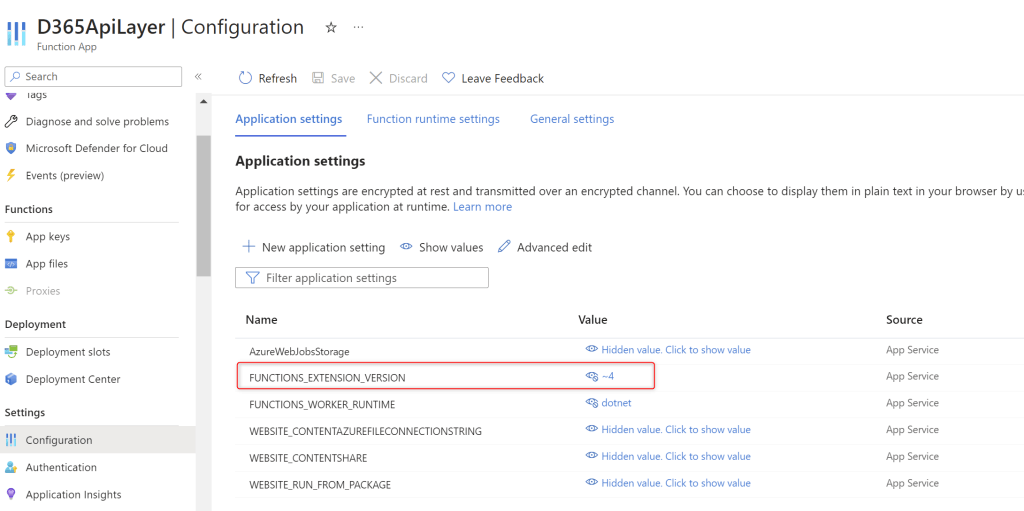Open the Deployment Center item

coord(72,379)
